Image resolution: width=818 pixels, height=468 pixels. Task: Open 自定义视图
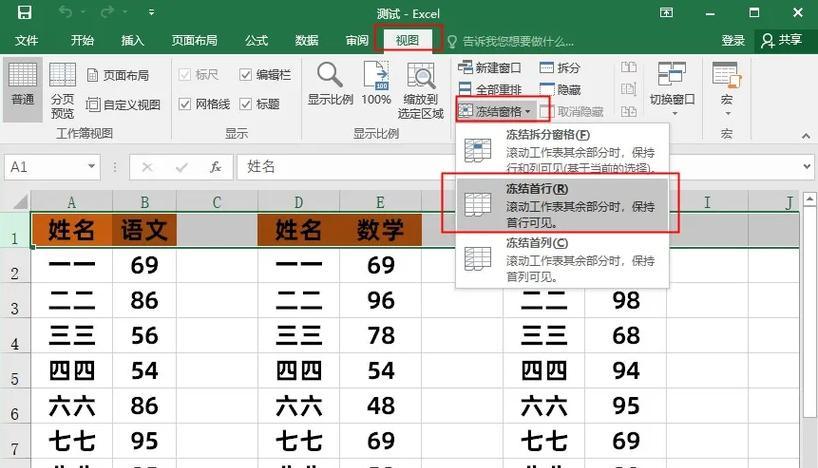[123, 104]
